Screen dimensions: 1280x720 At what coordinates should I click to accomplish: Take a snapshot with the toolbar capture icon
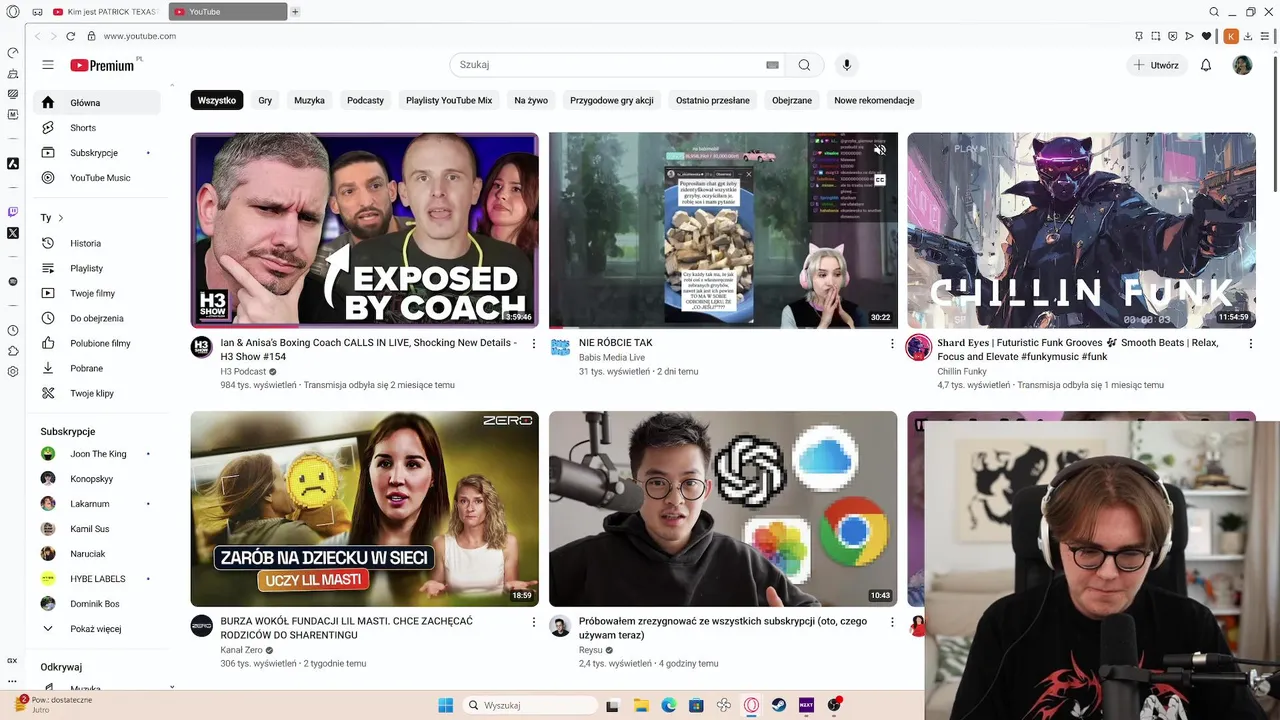(1155, 36)
